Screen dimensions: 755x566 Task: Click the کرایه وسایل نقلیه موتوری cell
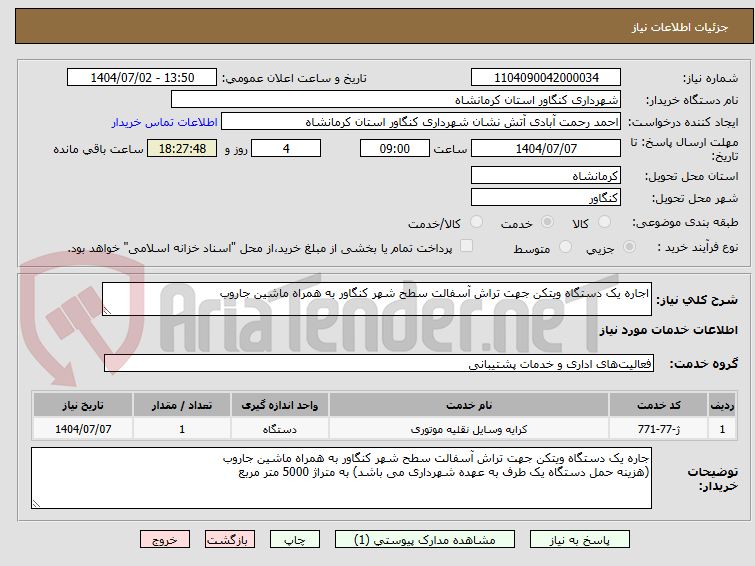[x=469, y=429]
